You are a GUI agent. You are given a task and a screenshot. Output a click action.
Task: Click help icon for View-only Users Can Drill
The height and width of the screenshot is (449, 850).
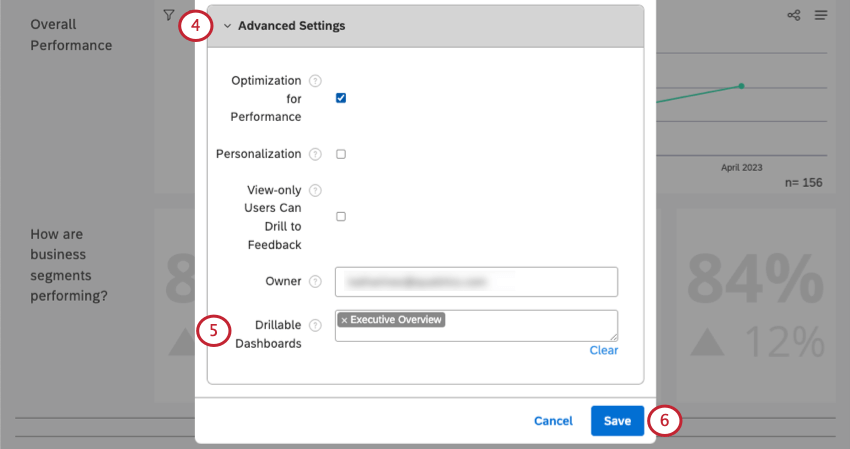(315, 190)
